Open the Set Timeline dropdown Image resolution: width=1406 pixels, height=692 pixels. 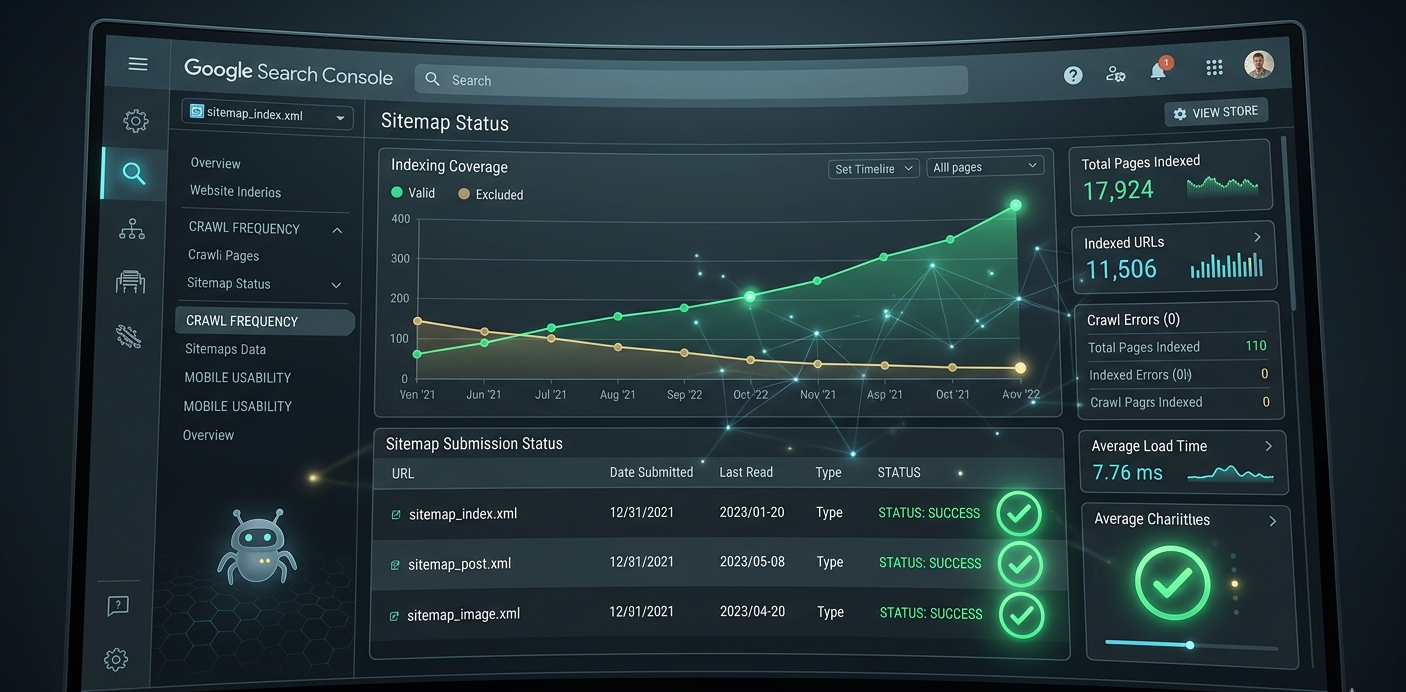873,169
